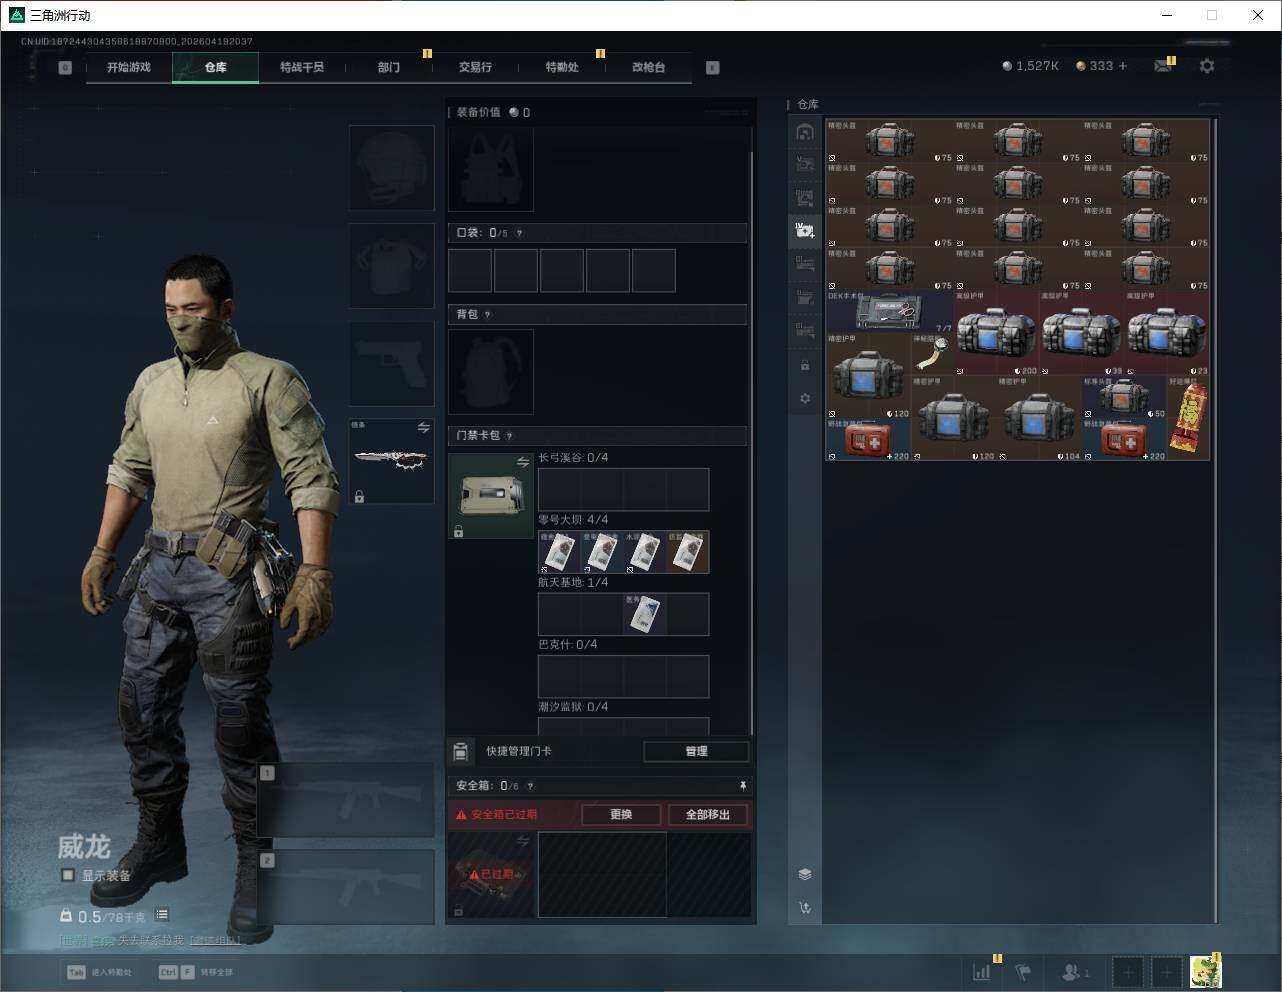Switch to the 开始游戏 tab
The width and height of the screenshot is (1282, 992).
point(129,67)
